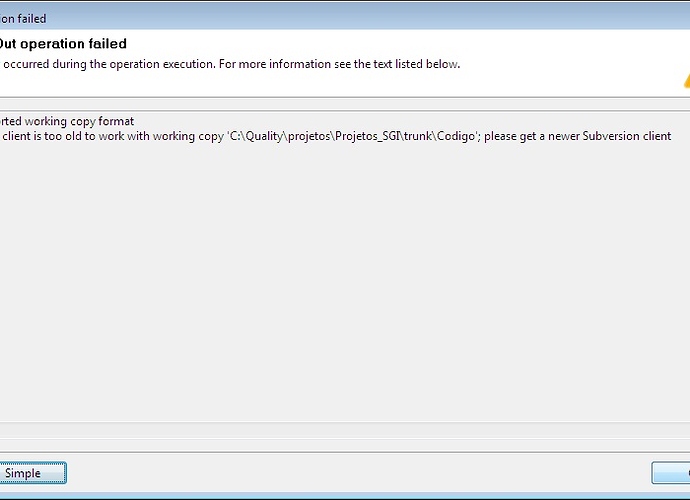The image size is (690, 500).
Task: Confirm with the cut-off OK button
Action: pos(671,473)
